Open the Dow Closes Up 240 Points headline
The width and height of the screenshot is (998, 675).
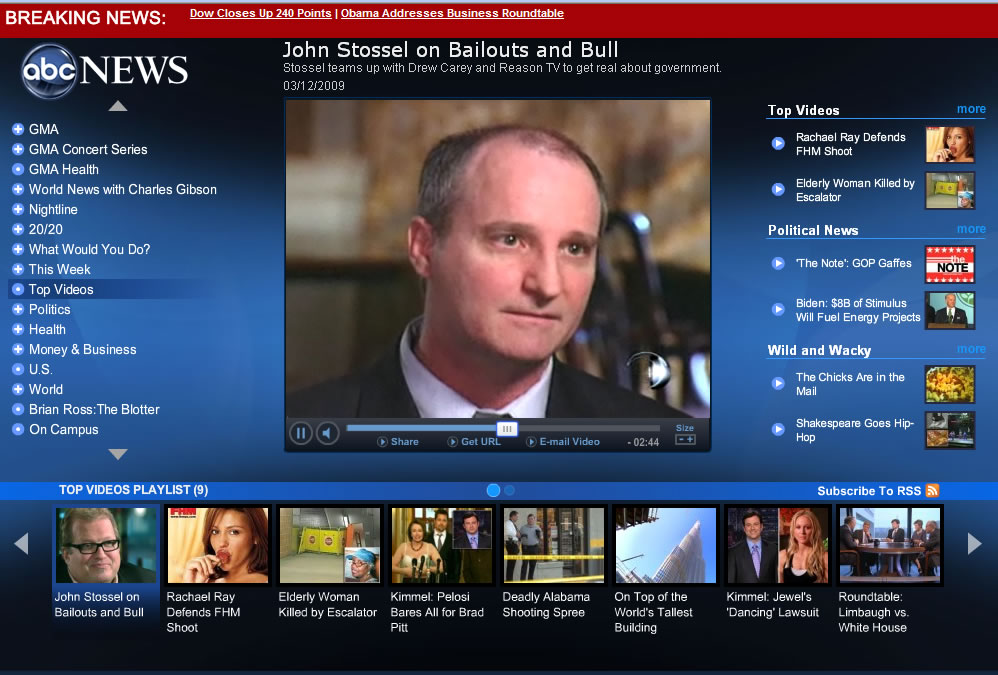260,13
